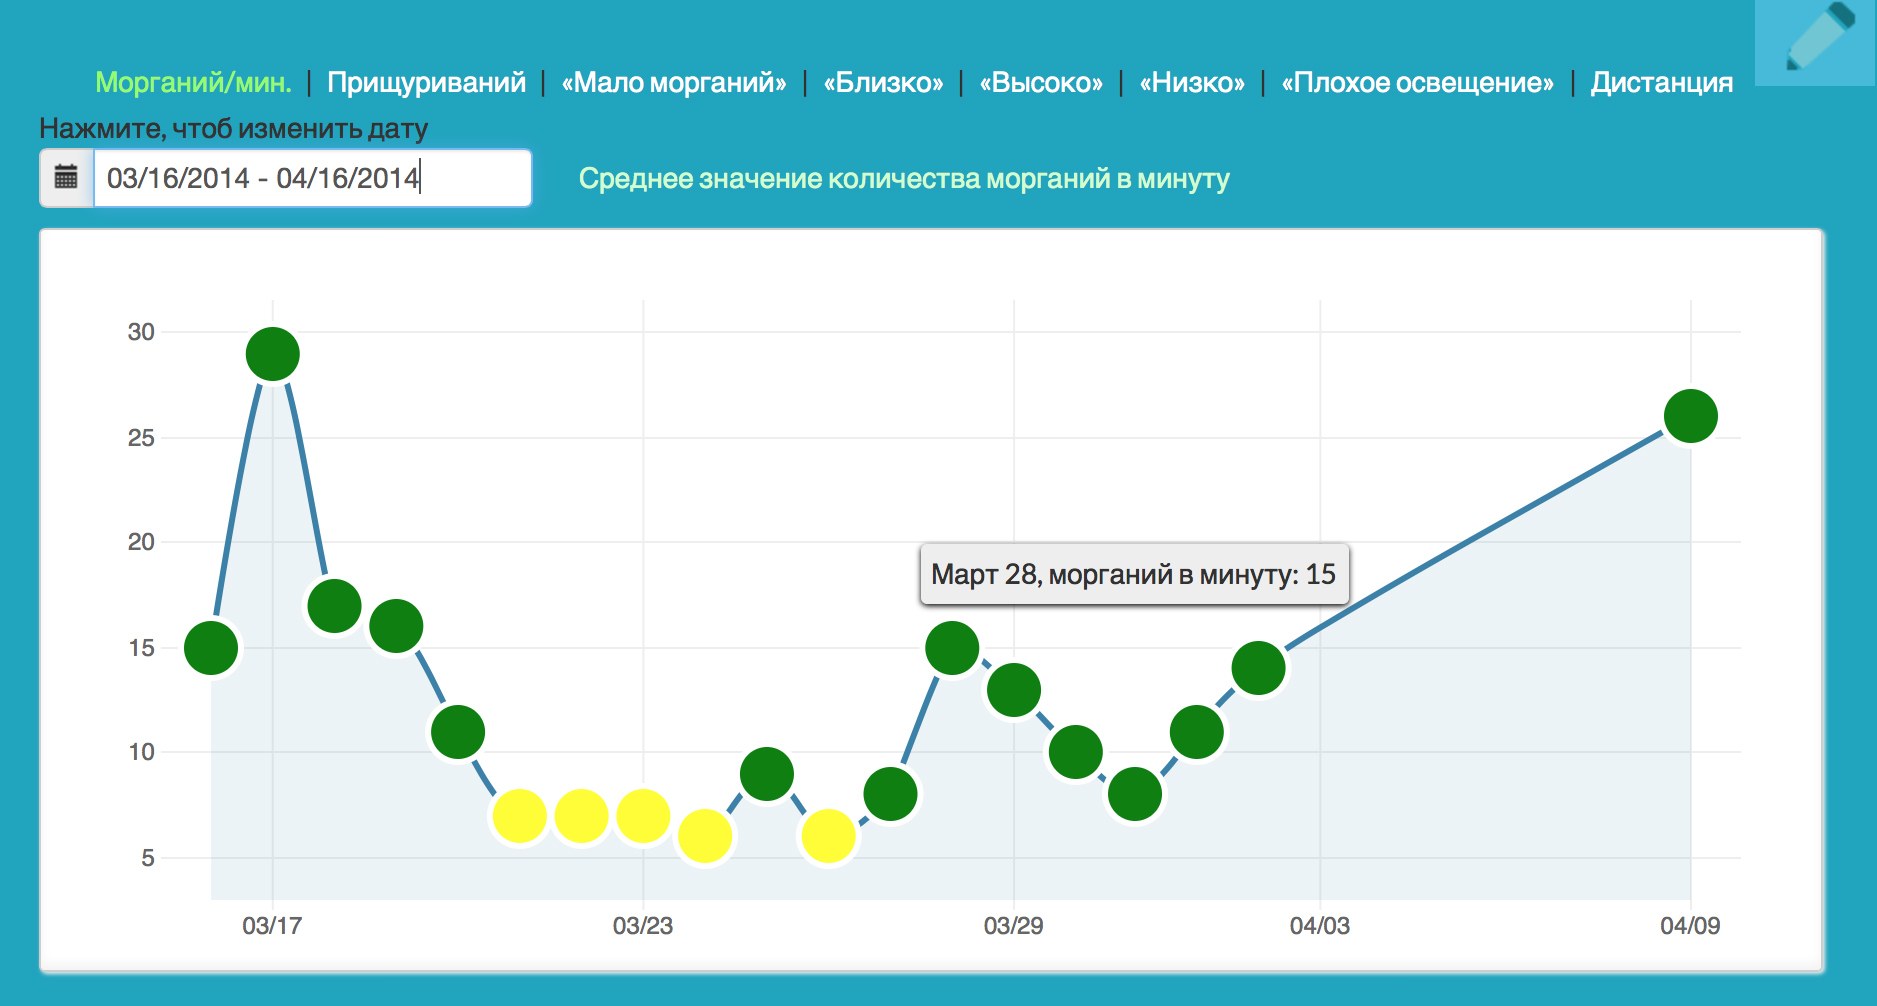Switch to the «Высоко» tab

pyautogui.click(x=1044, y=82)
